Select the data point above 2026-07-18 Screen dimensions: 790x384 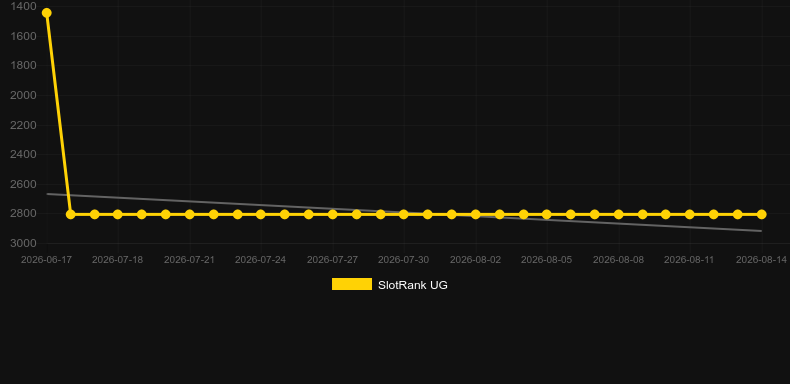pos(117,214)
